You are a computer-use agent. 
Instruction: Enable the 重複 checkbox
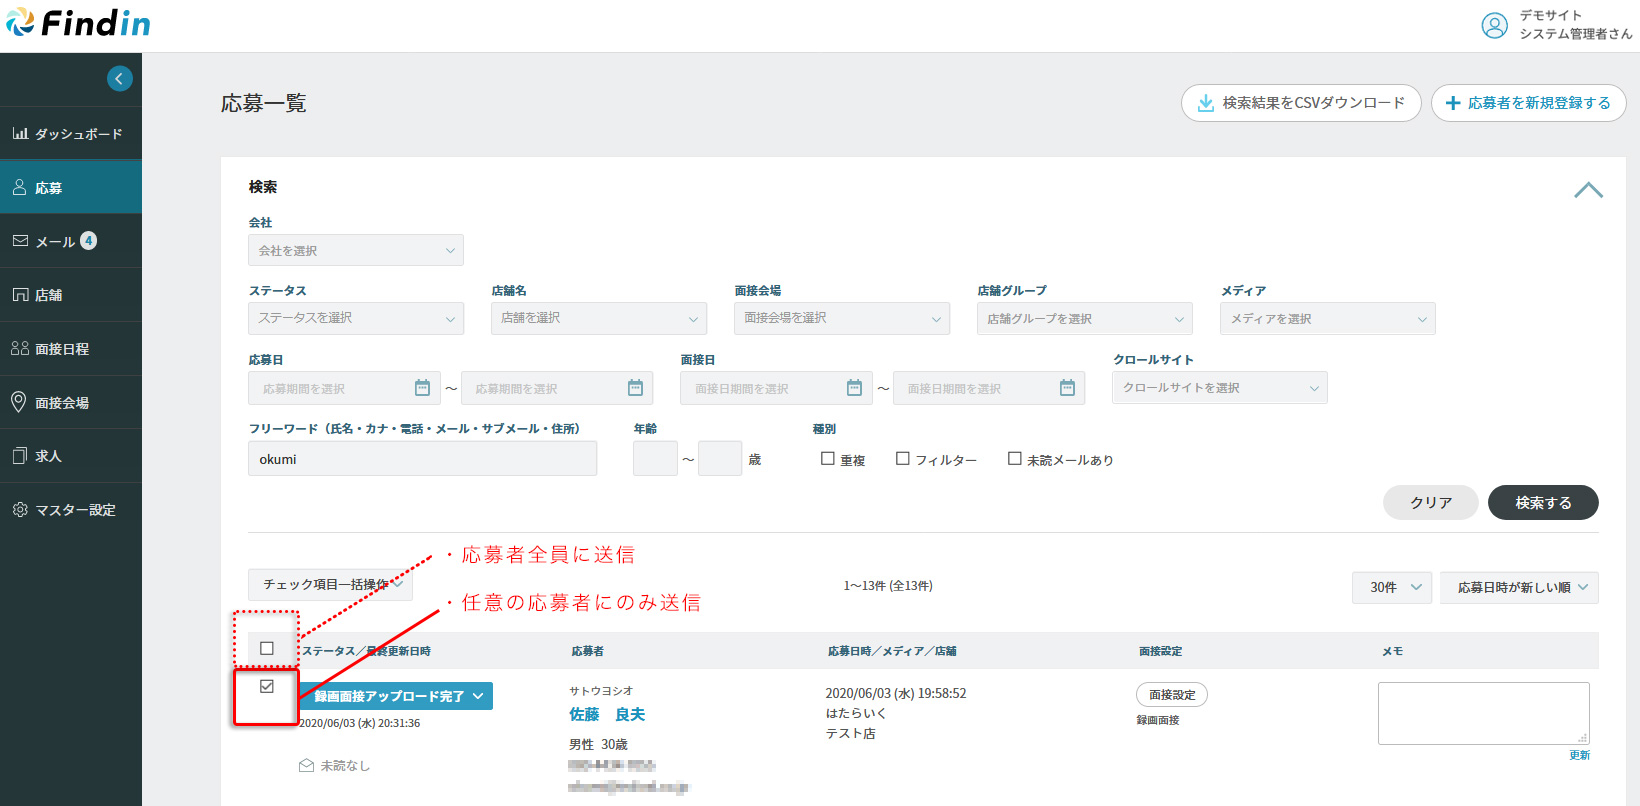click(827, 459)
